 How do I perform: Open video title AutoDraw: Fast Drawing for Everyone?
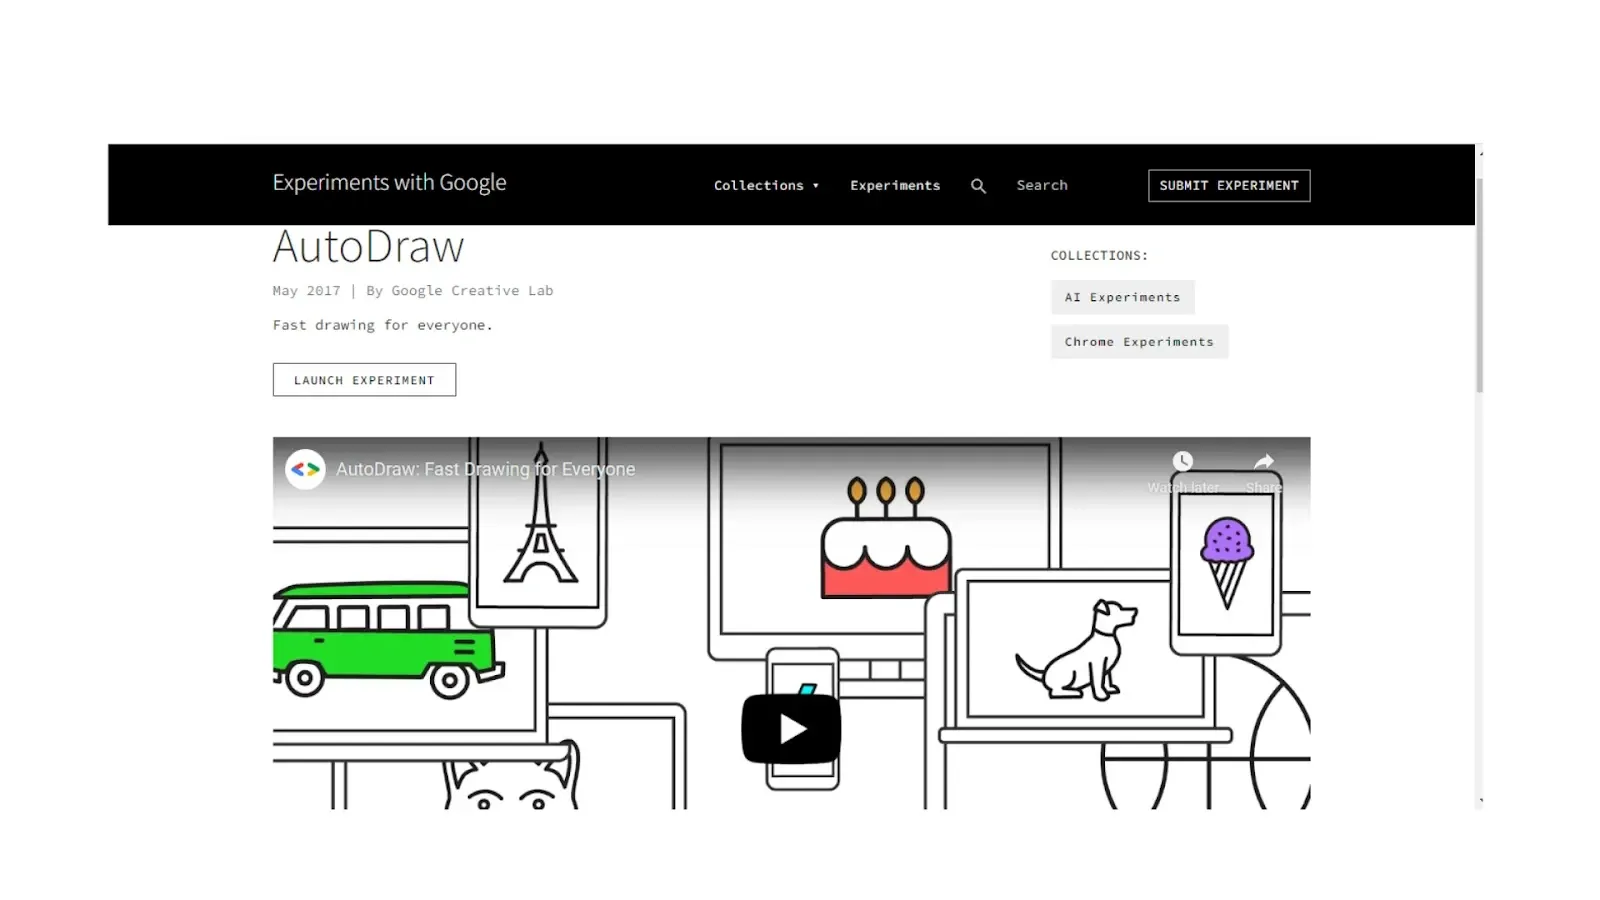pyautogui.click(x=485, y=469)
